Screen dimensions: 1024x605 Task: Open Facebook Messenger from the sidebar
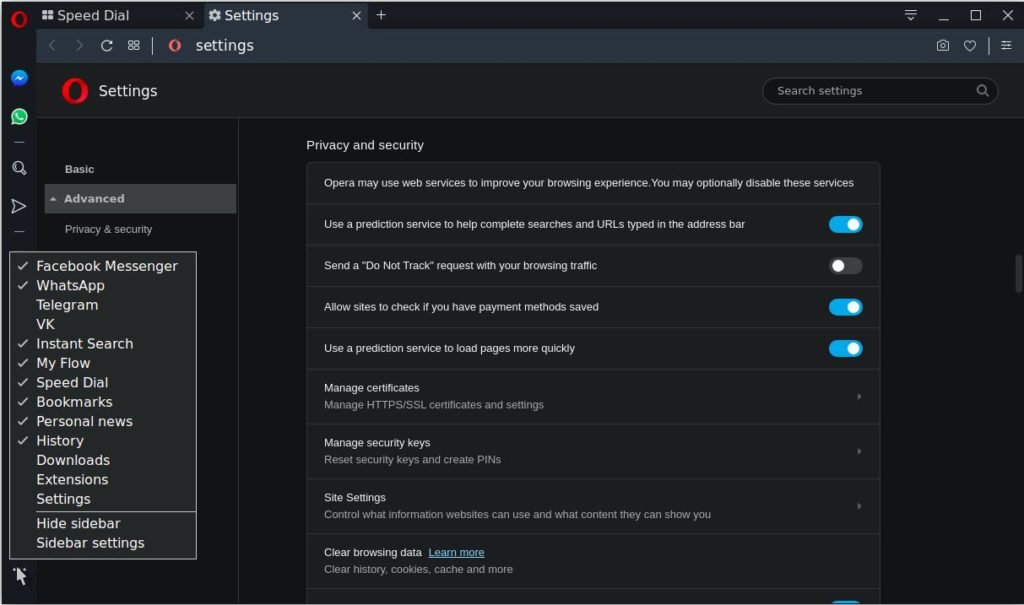click(x=19, y=78)
